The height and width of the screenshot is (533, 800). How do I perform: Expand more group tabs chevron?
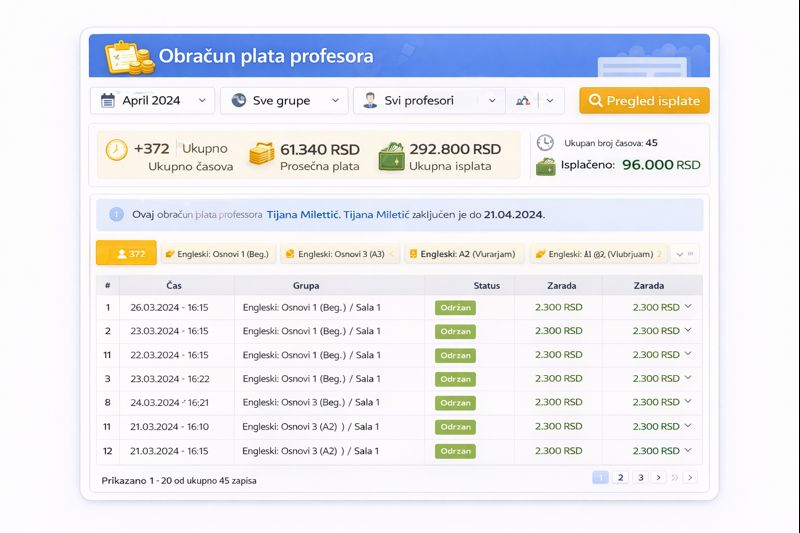680,254
